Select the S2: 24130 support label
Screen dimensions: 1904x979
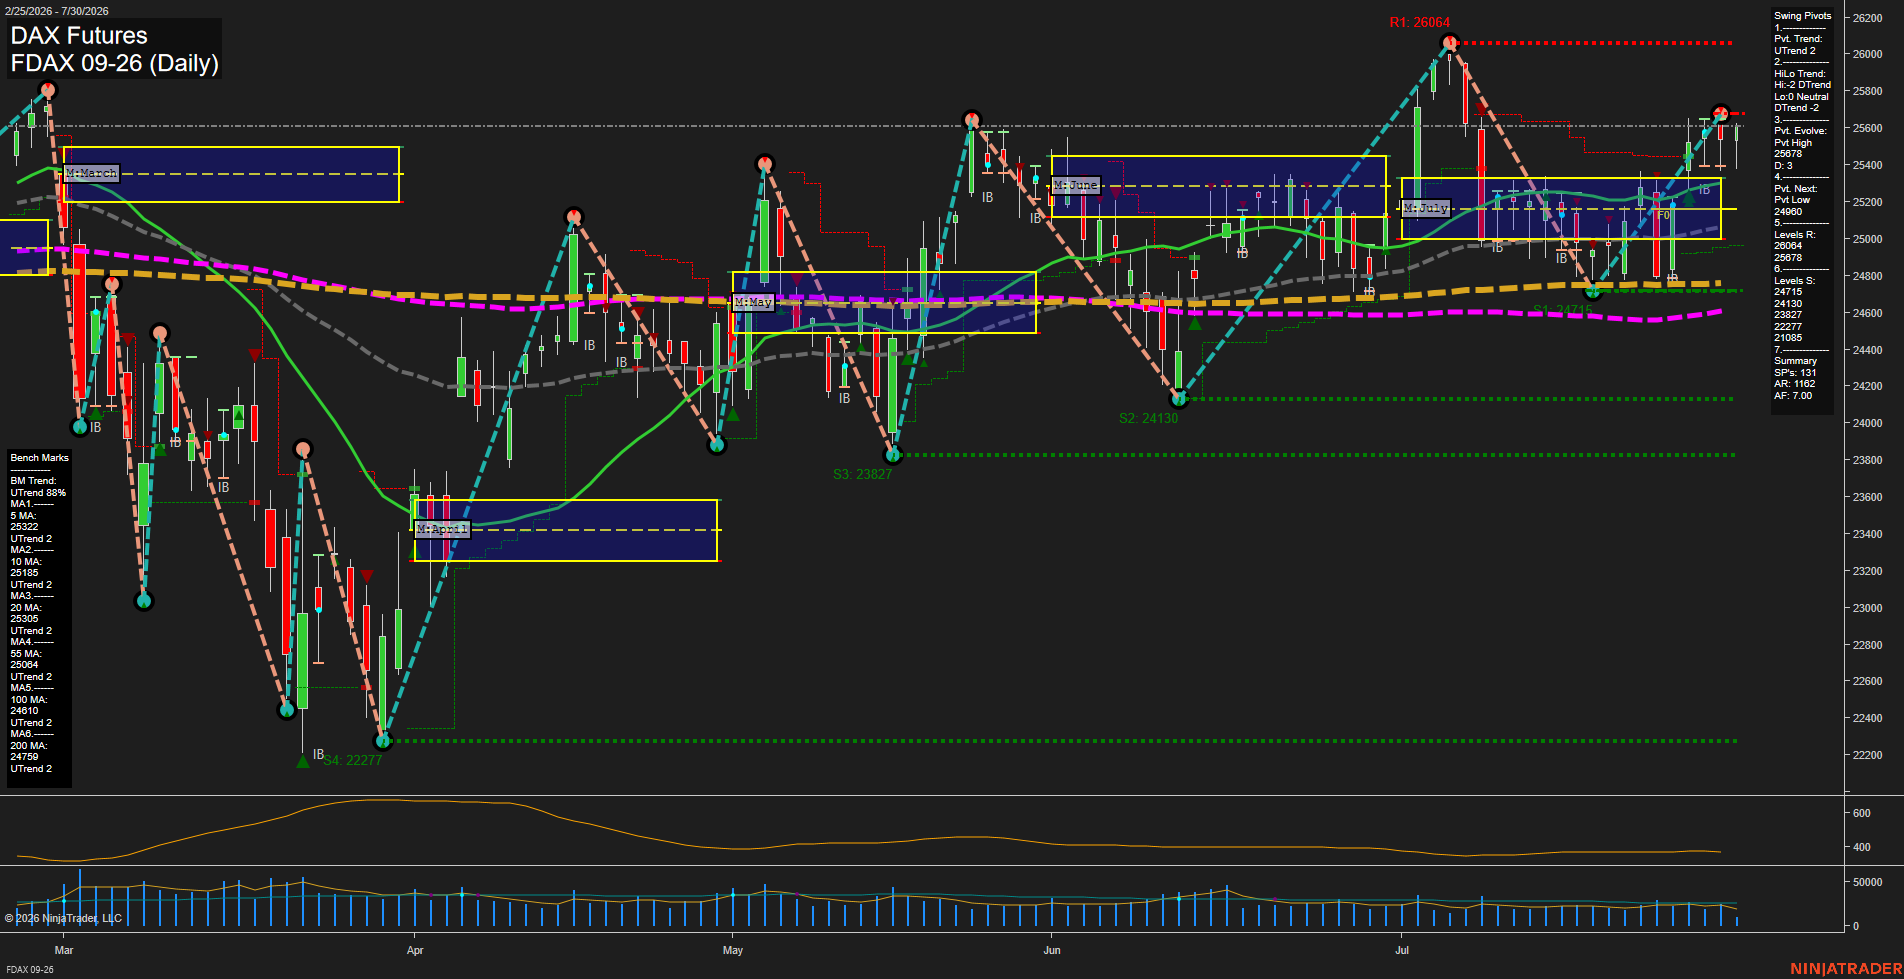pos(1148,418)
